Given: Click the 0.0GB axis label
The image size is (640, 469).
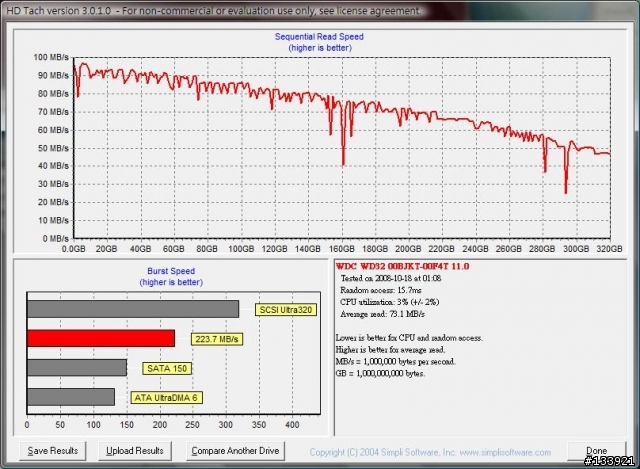Looking at the screenshot, I should [73, 249].
